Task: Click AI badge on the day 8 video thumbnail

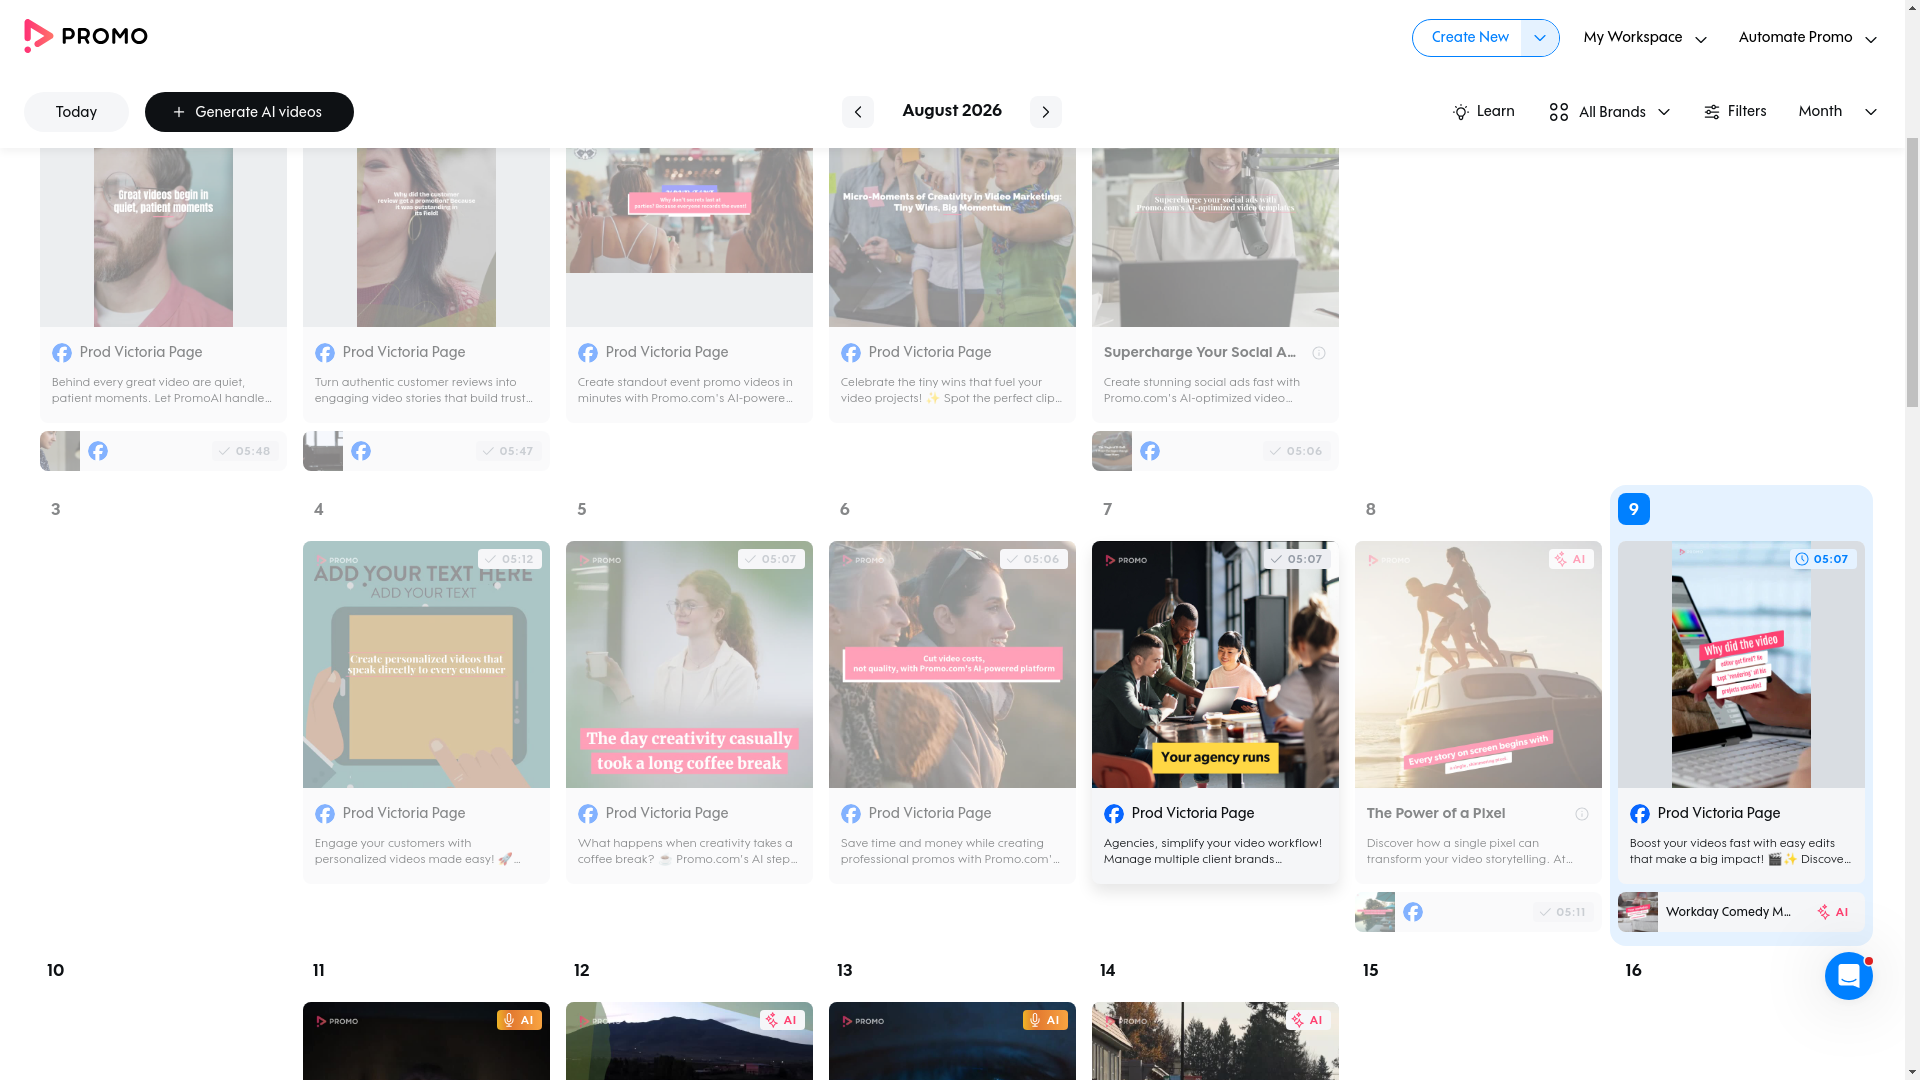Action: 1571,559
